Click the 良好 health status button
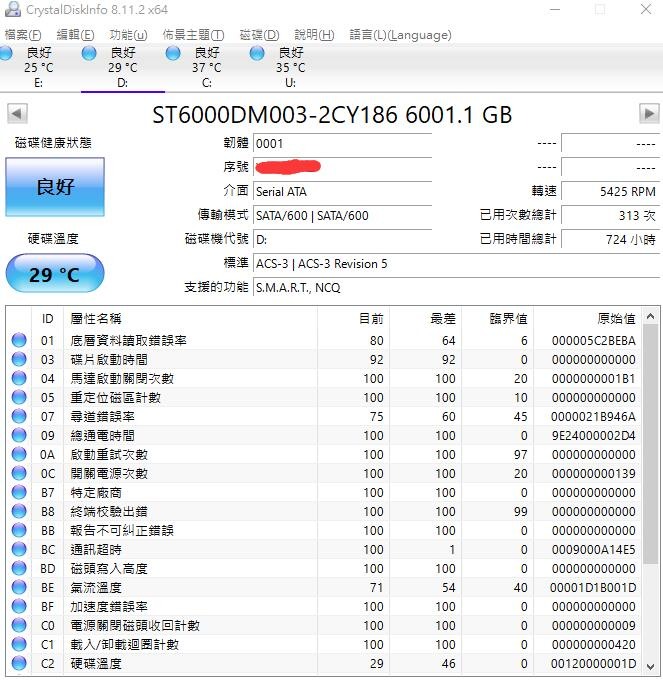The height and width of the screenshot is (680, 663). 55,187
